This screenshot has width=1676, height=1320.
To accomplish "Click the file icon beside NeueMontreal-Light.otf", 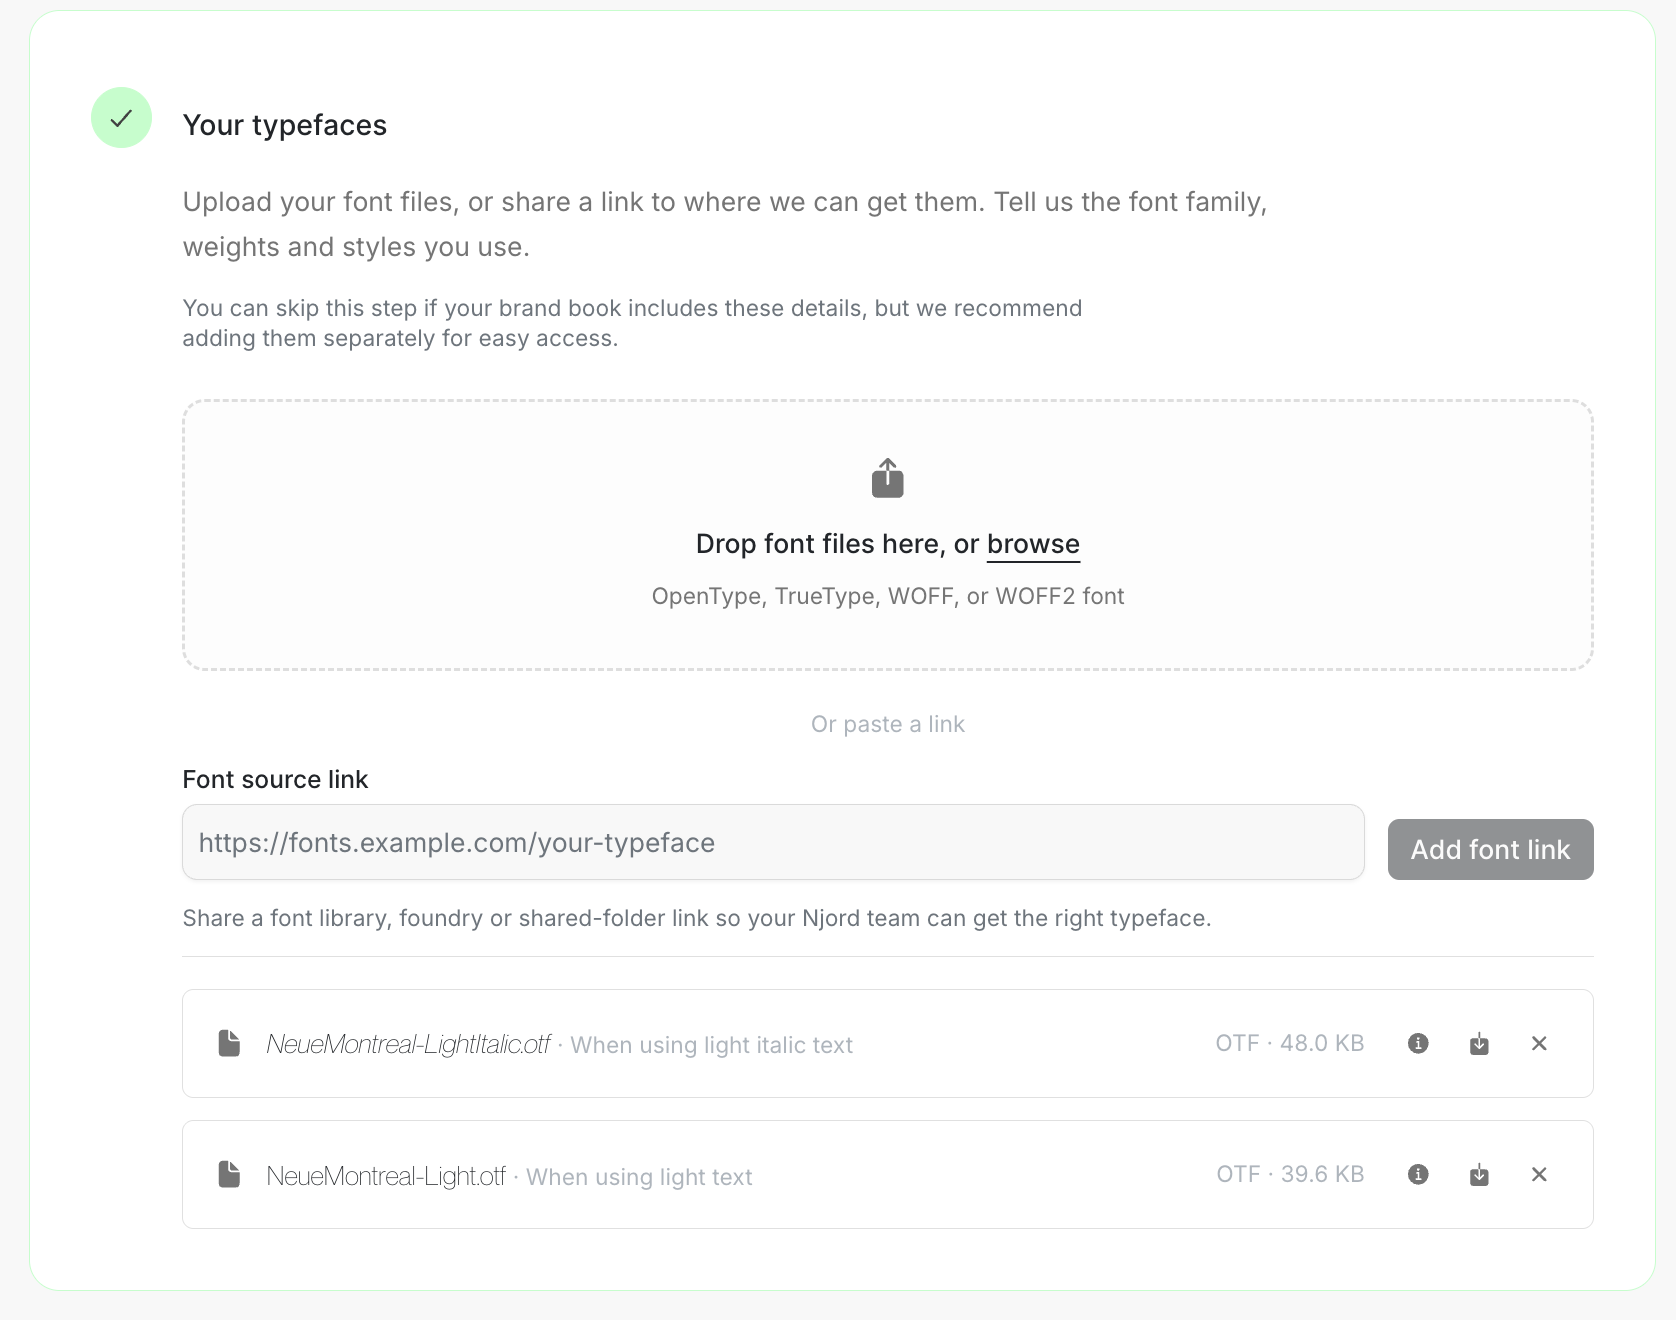I will (229, 1174).
